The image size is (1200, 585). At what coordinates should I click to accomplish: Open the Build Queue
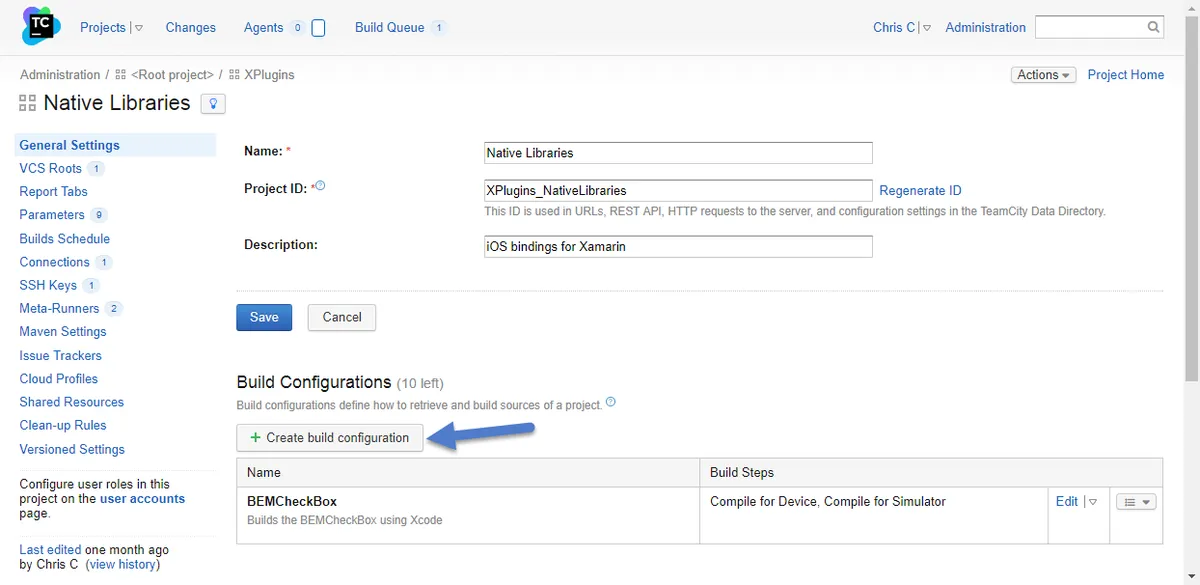(389, 28)
